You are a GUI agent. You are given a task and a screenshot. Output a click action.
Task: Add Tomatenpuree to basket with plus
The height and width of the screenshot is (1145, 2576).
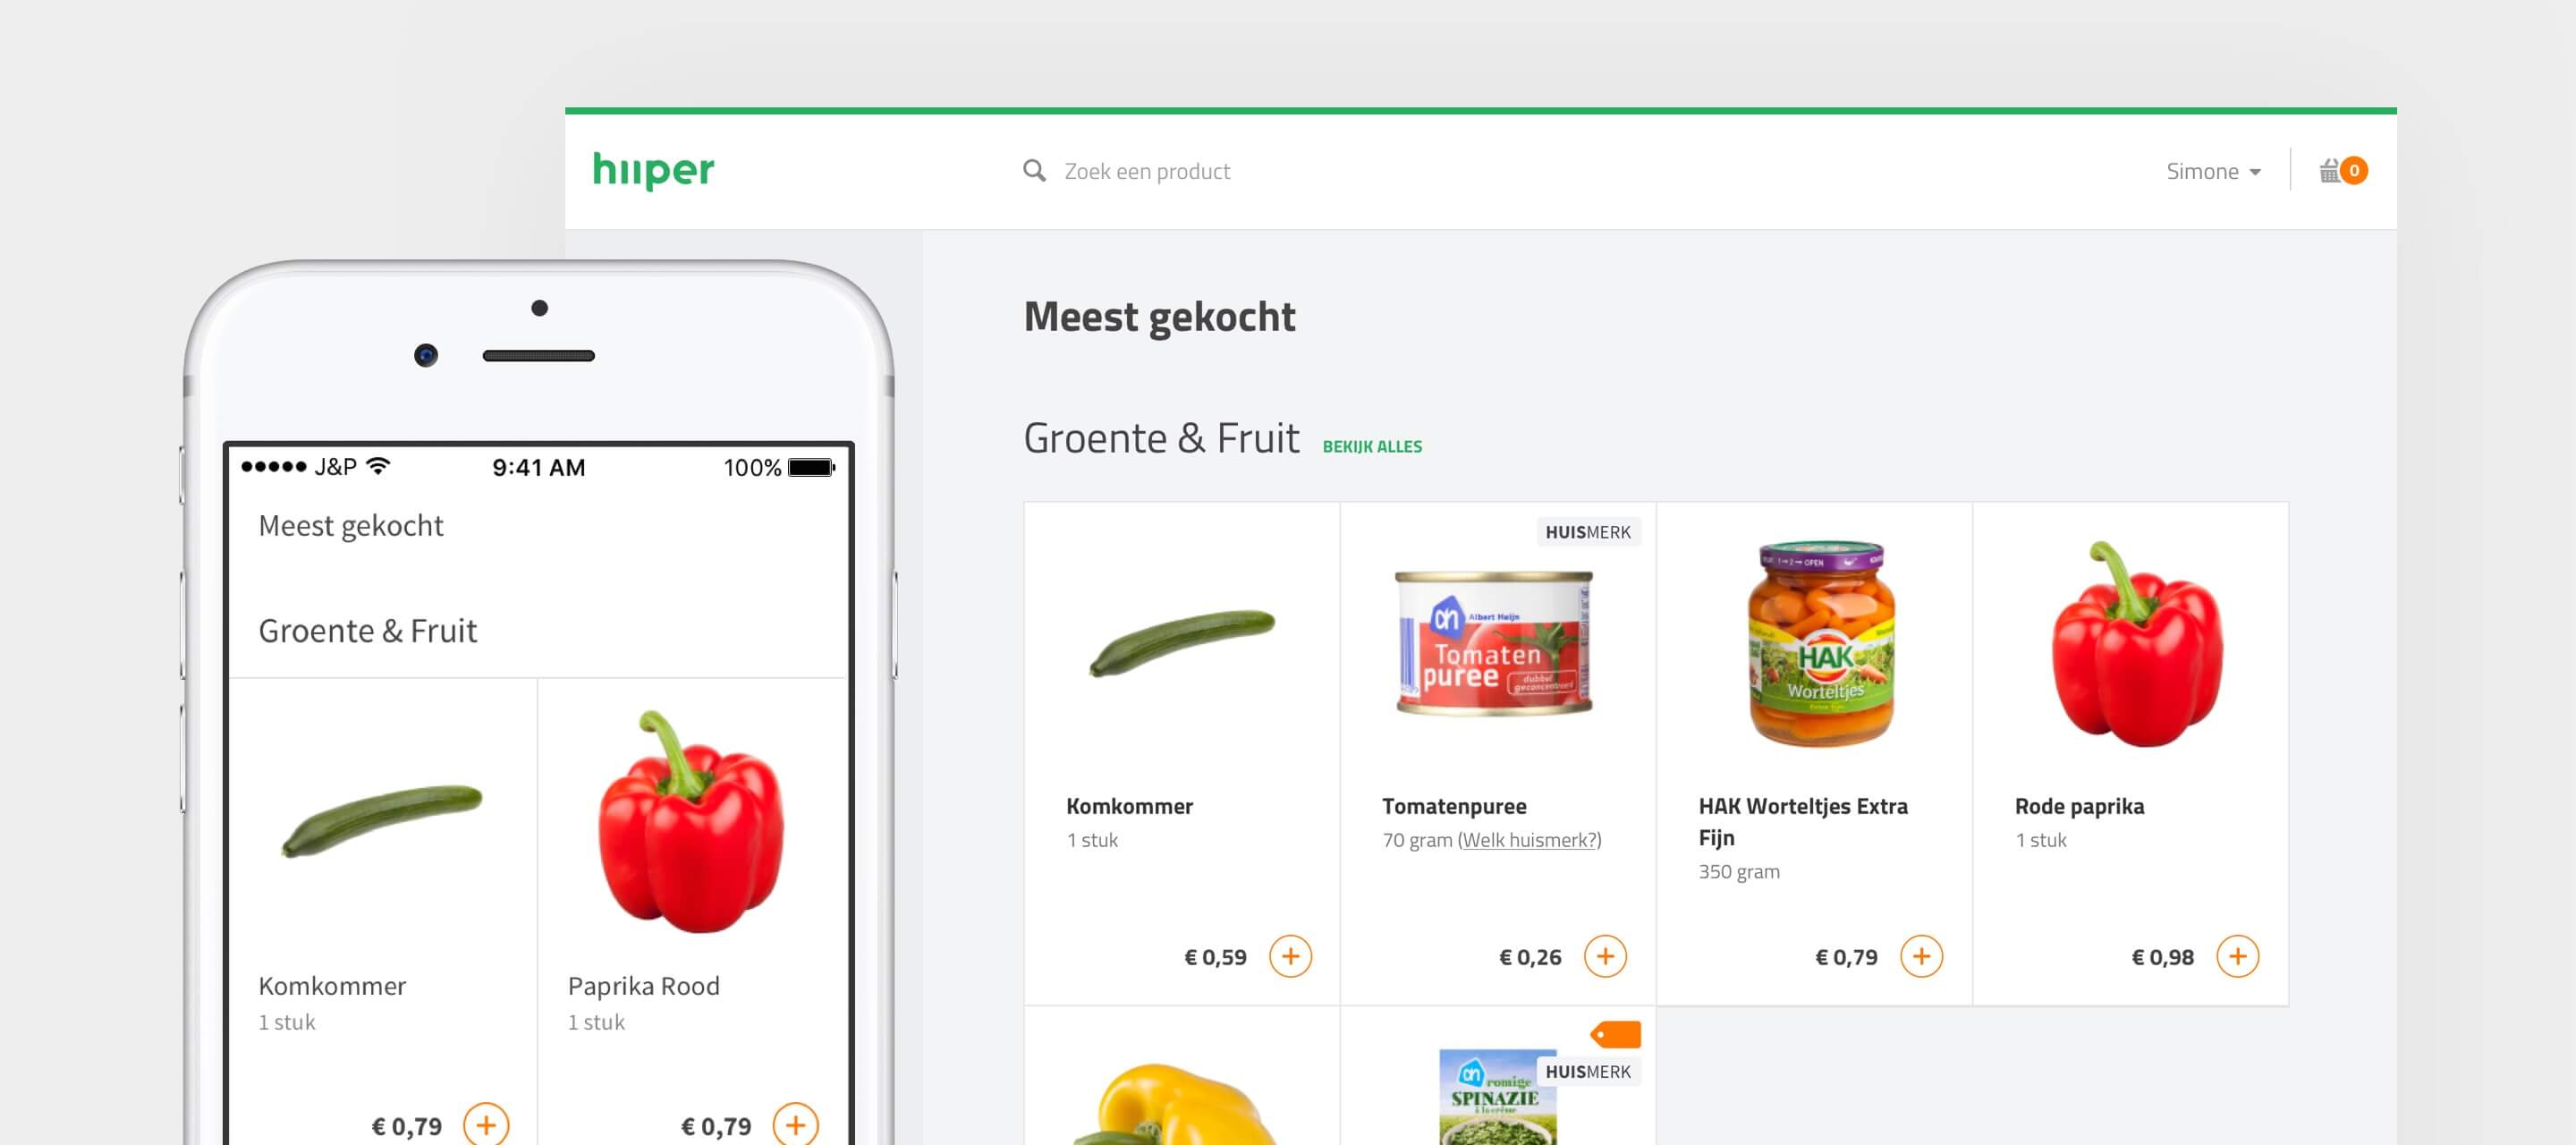(x=1605, y=957)
